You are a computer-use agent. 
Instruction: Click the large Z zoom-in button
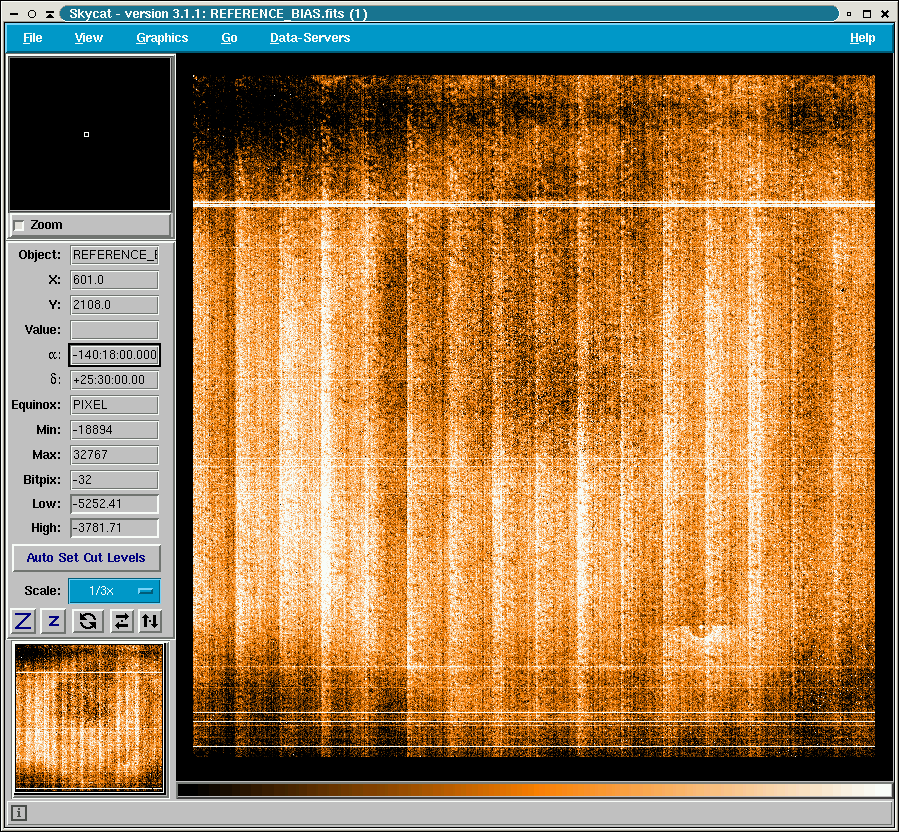click(x=22, y=621)
